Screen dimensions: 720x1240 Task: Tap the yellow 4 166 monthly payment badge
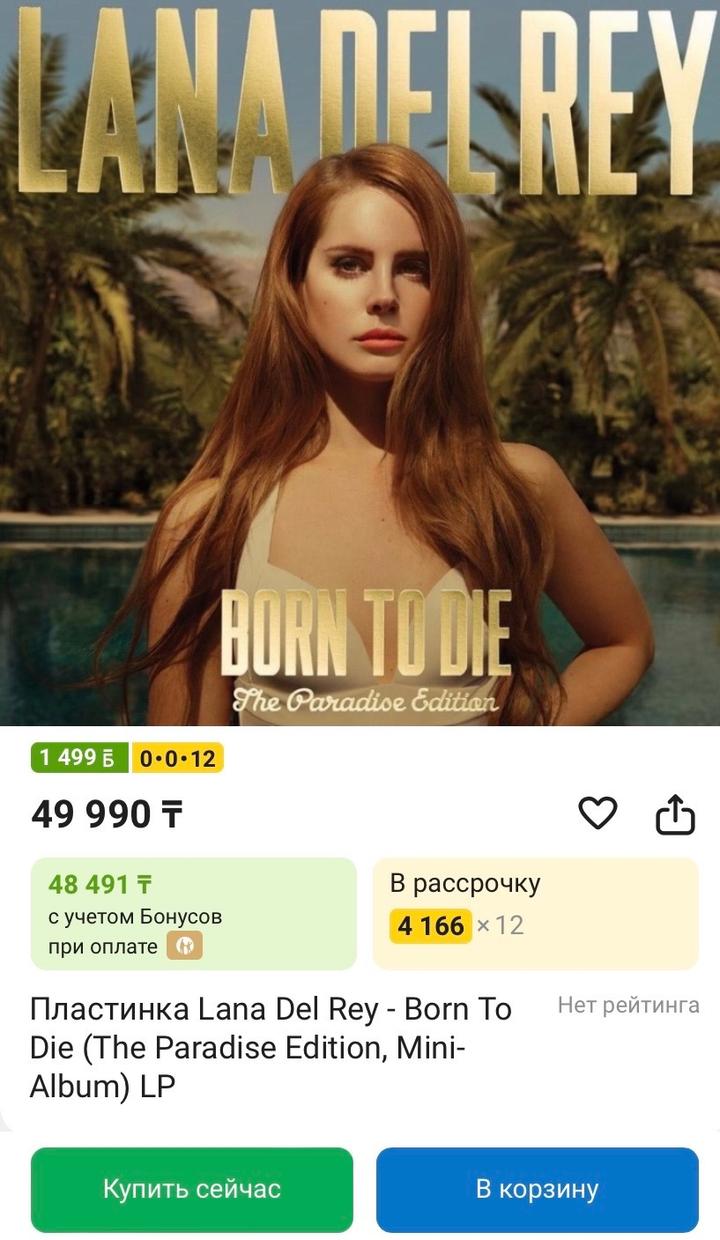point(430,925)
